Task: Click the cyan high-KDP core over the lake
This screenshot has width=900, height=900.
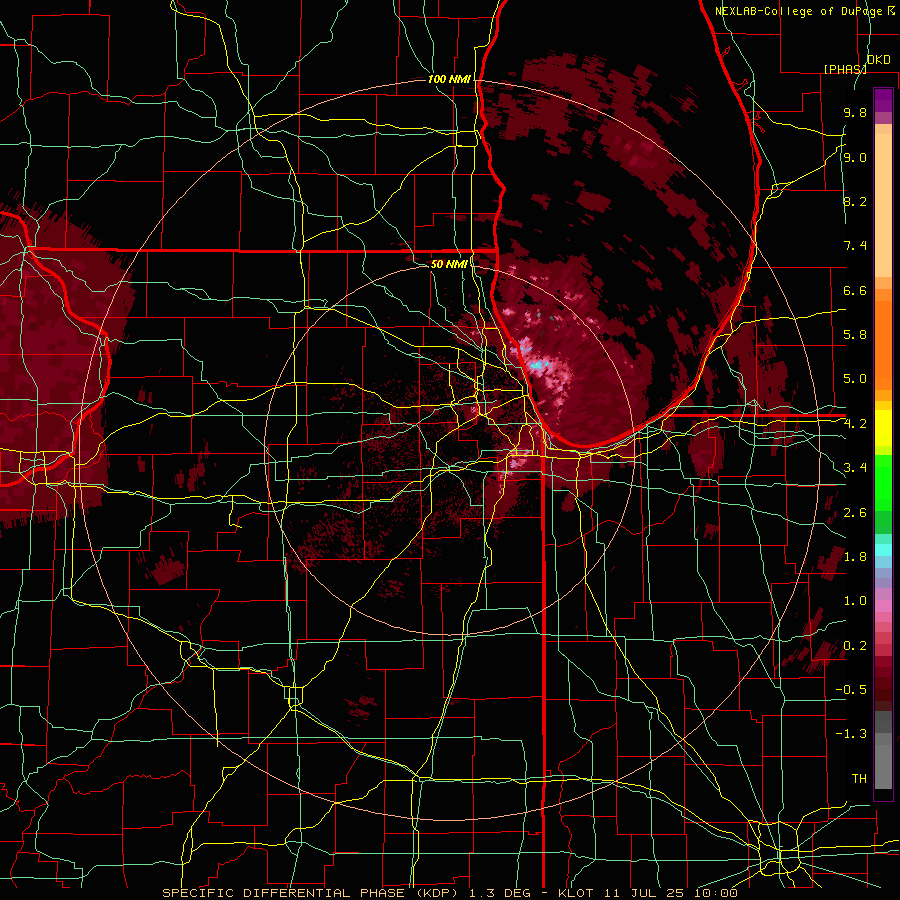Action: [538, 365]
